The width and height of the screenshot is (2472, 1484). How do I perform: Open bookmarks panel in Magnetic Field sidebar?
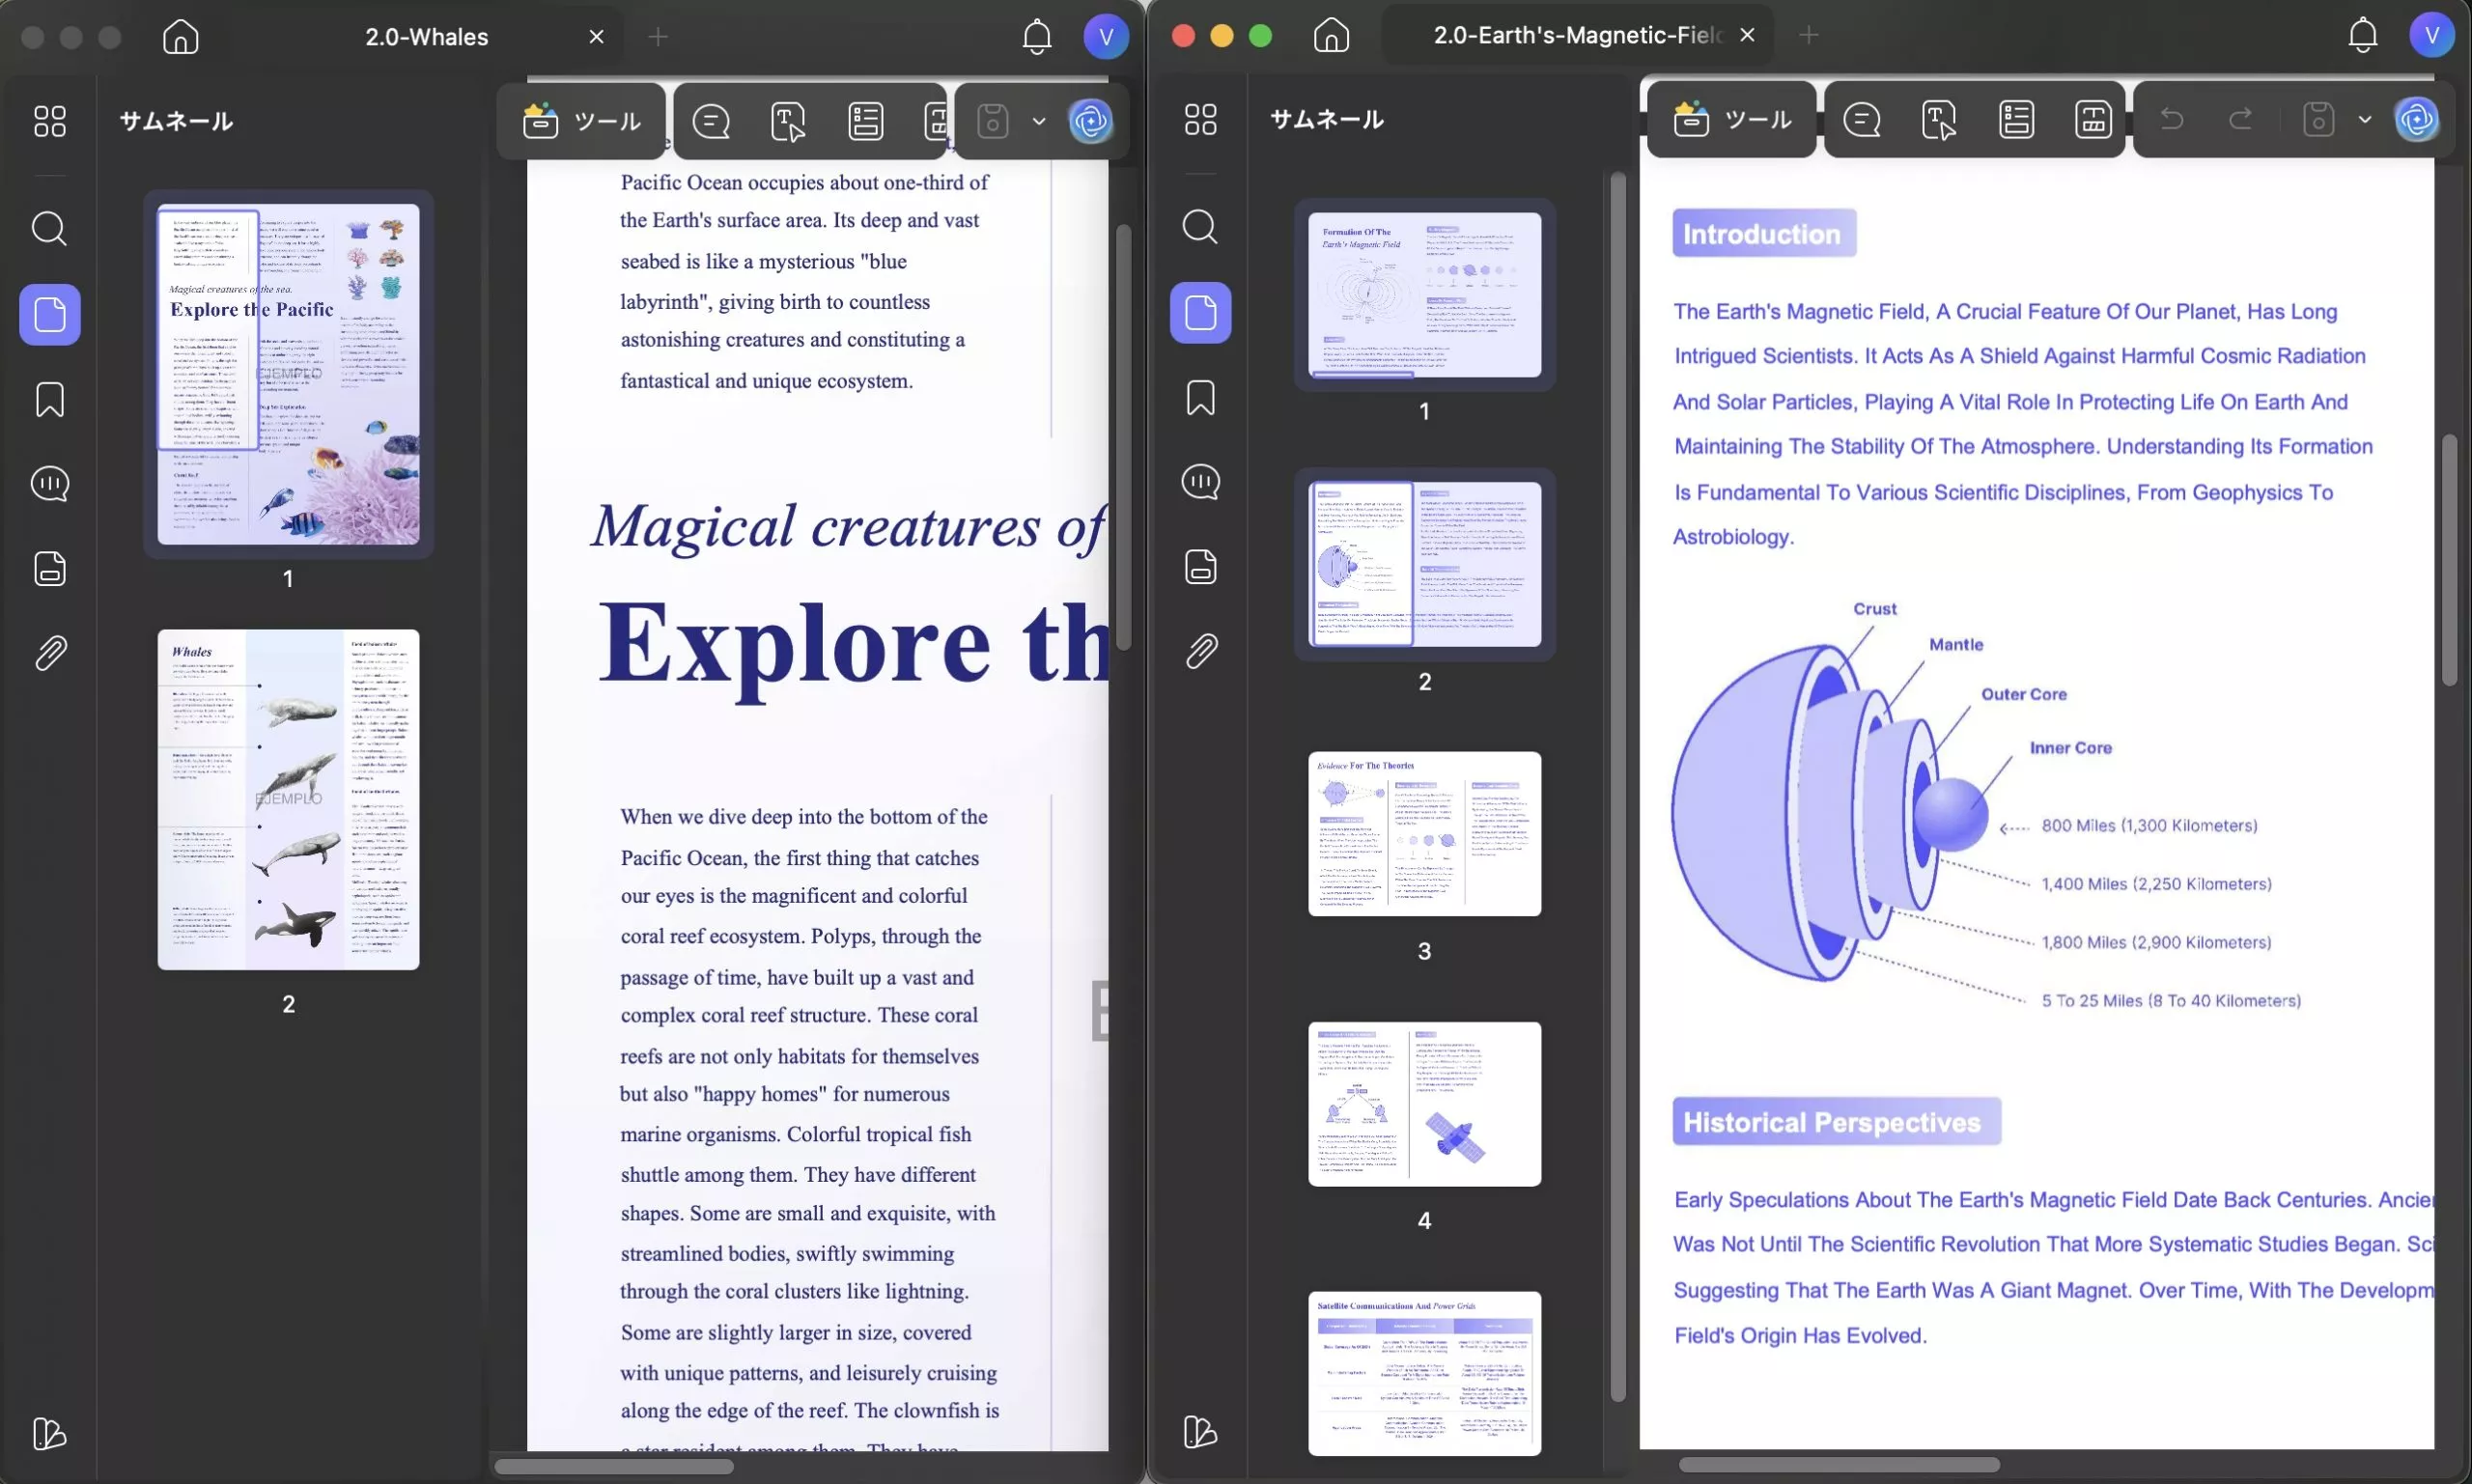pyautogui.click(x=1200, y=398)
